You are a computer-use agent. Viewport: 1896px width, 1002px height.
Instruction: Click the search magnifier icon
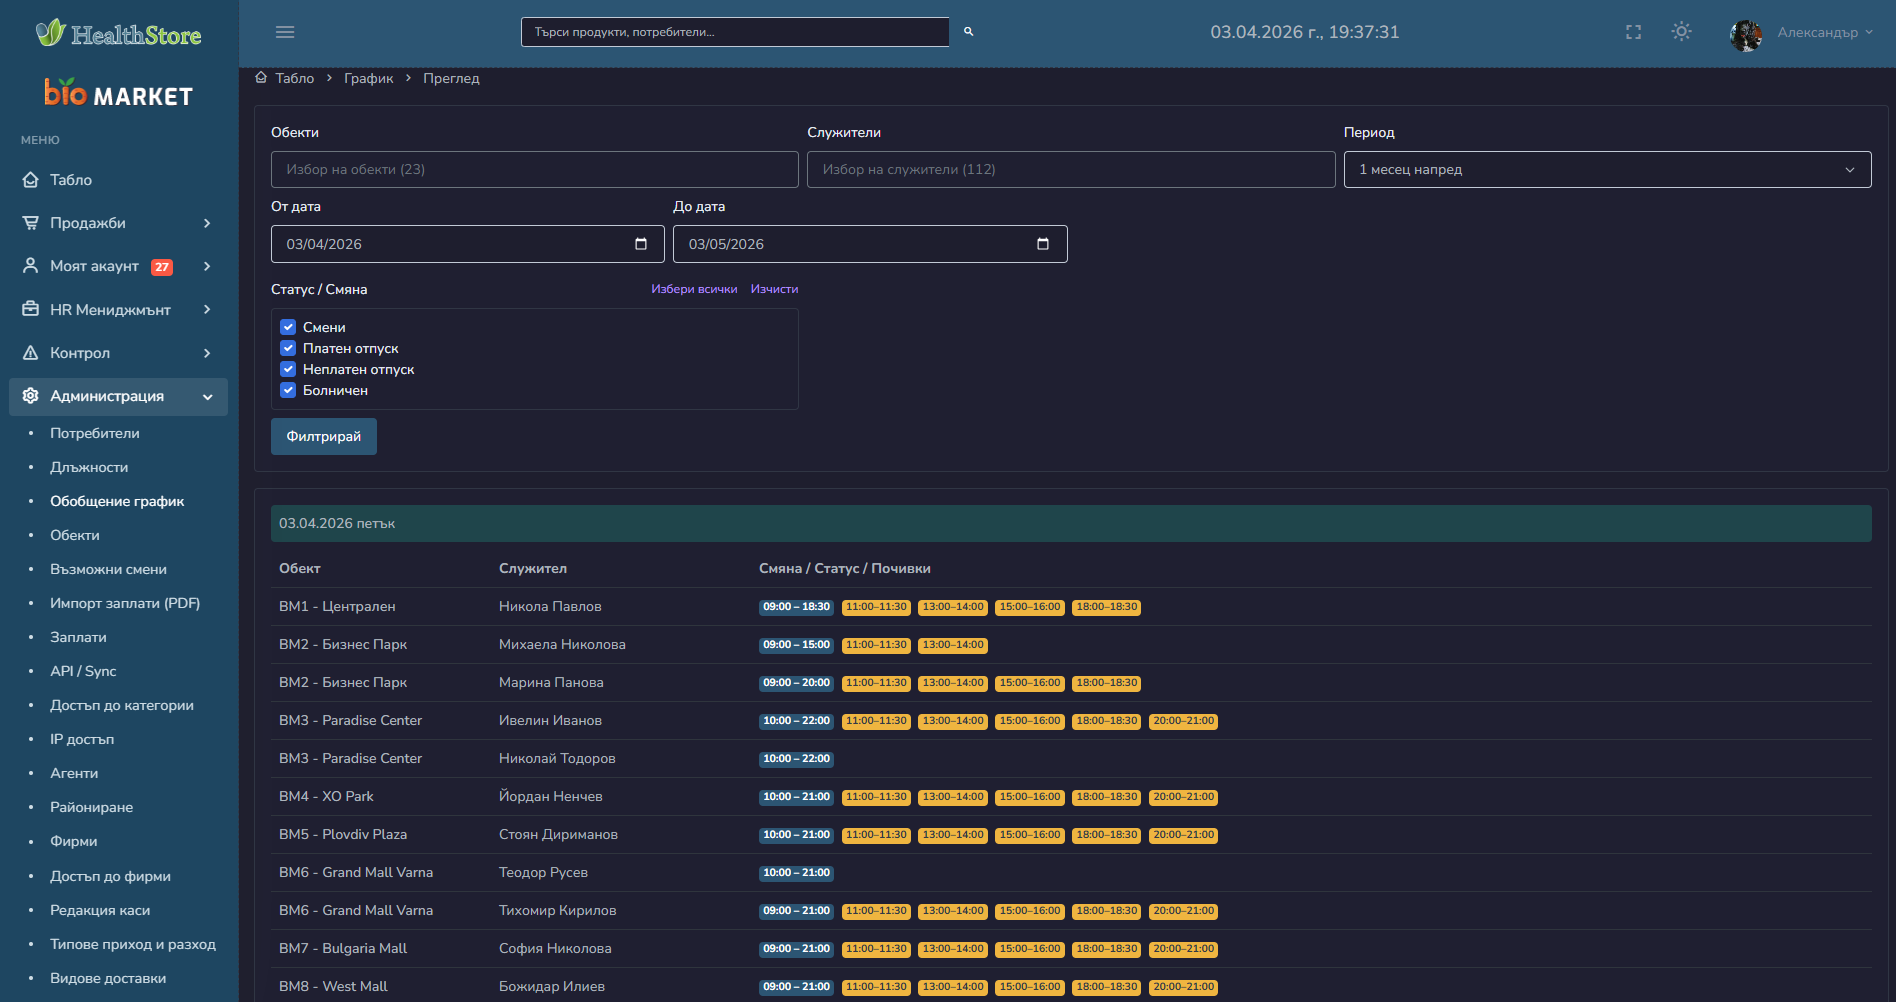[968, 32]
